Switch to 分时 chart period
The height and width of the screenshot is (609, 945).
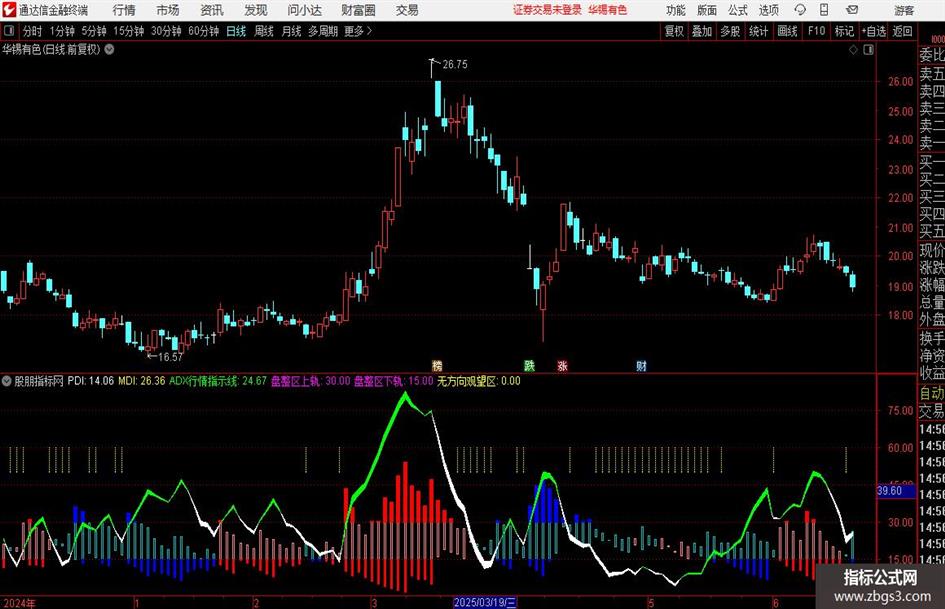(33, 31)
